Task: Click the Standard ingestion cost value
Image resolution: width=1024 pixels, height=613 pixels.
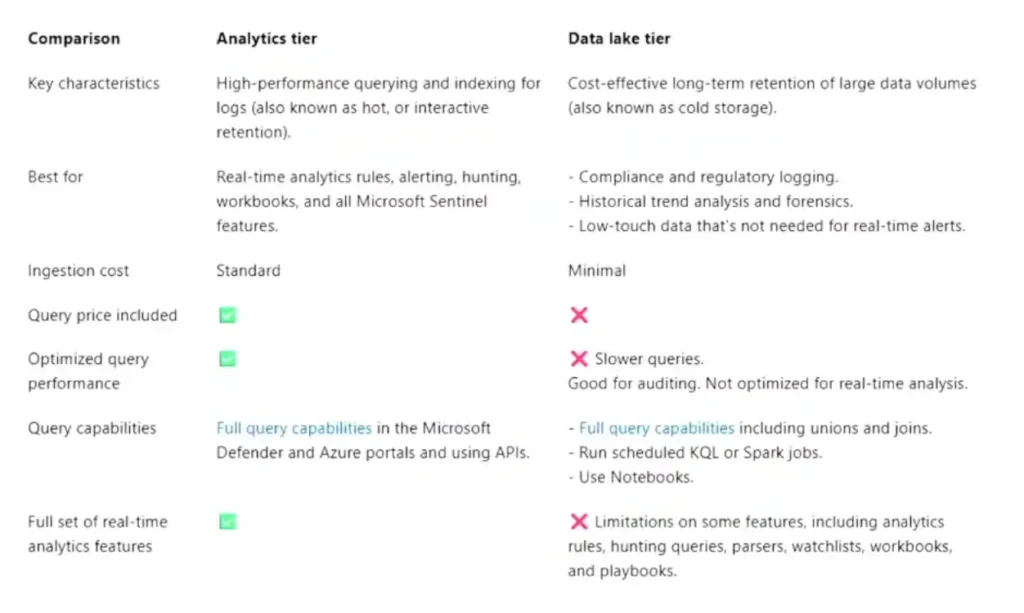Action: click(x=248, y=270)
